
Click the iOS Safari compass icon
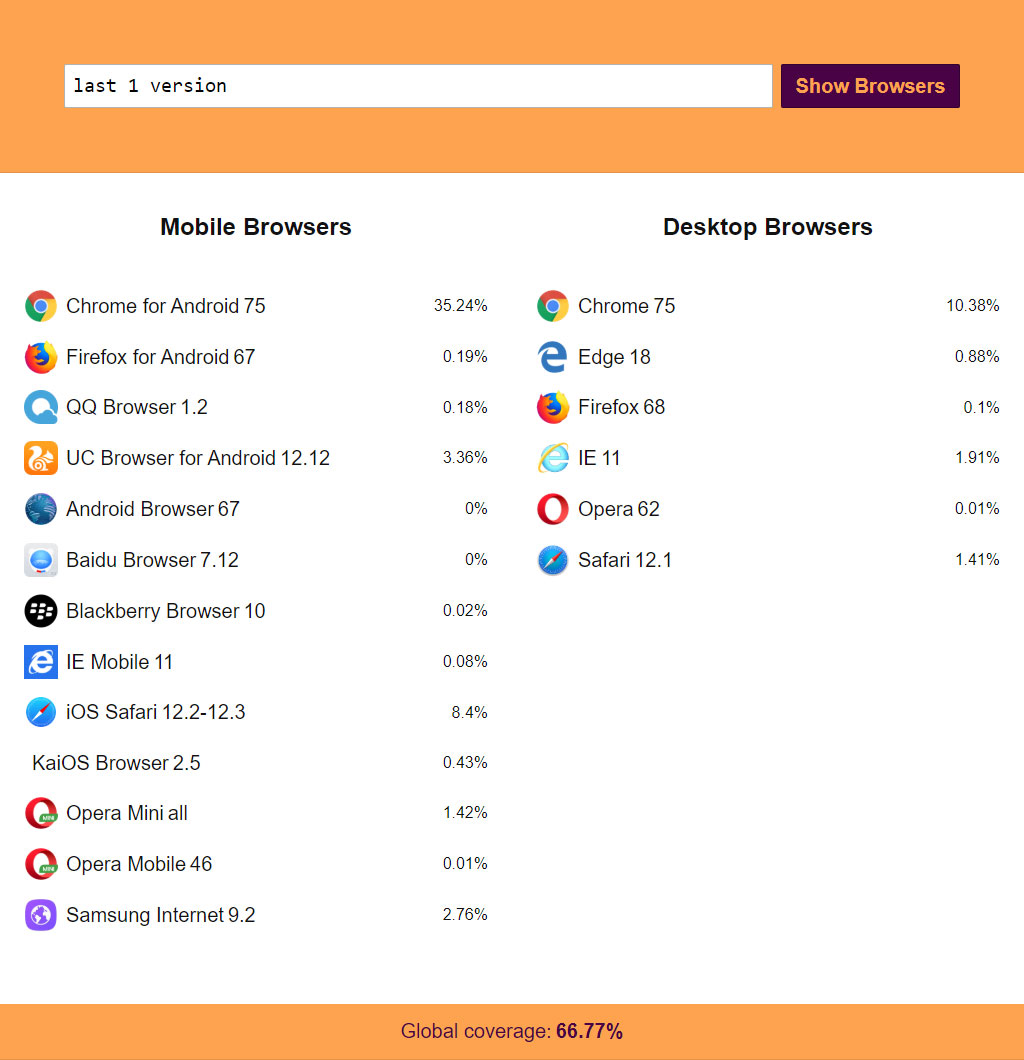41,713
